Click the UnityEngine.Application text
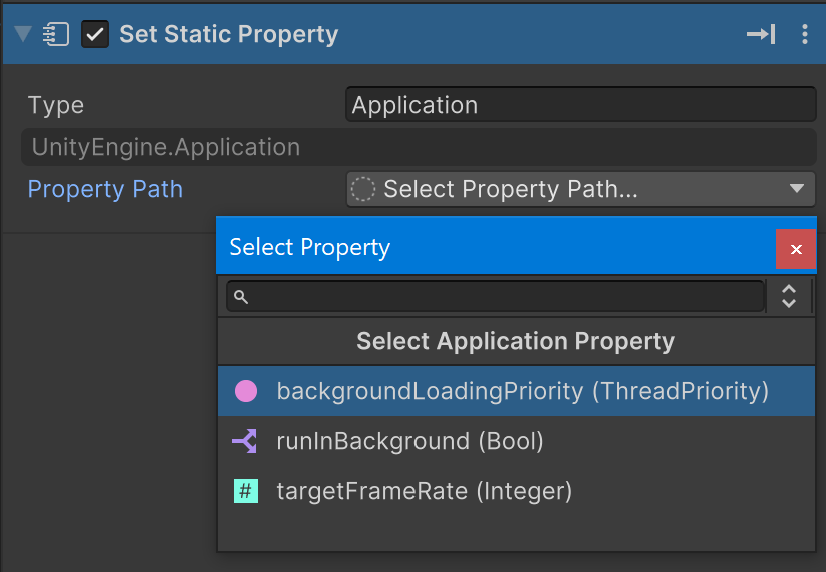The height and width of the screenshot is (572, 826). (x=165, y=147)
